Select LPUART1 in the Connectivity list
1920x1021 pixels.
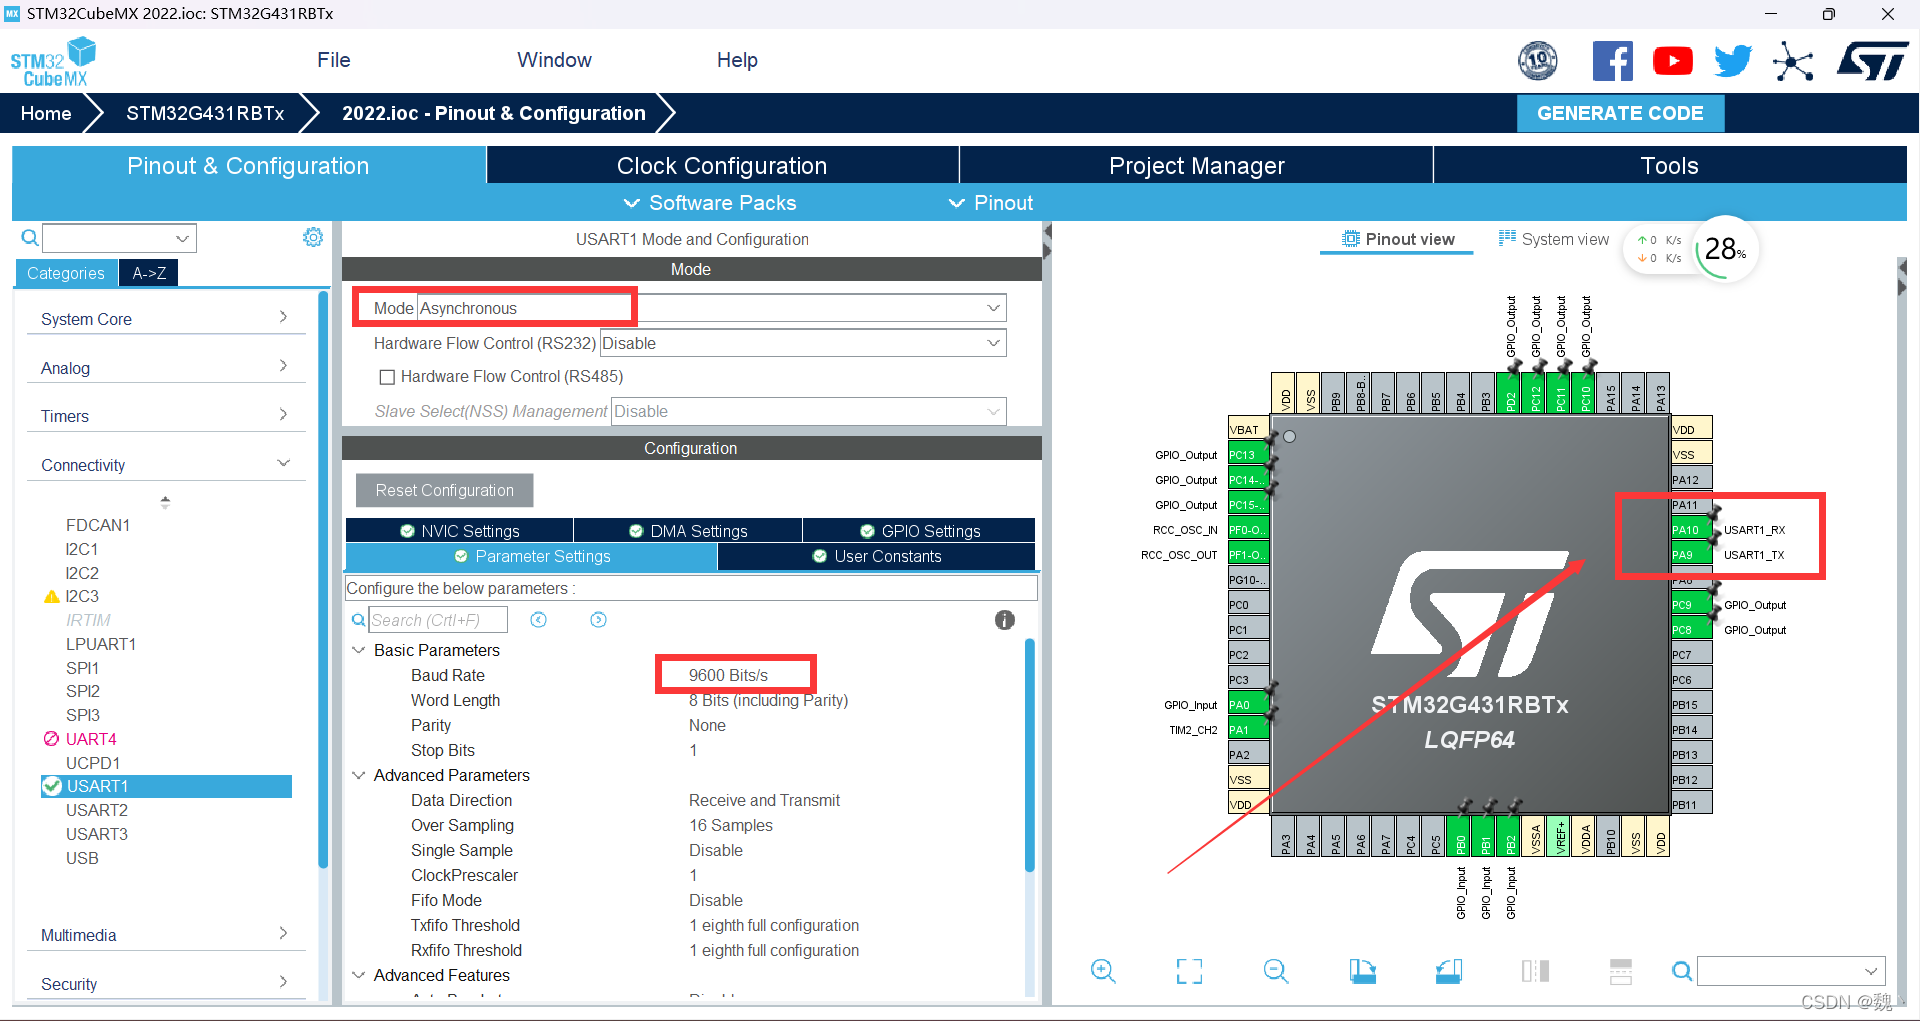pyautogui.click(x=101, y=644)
